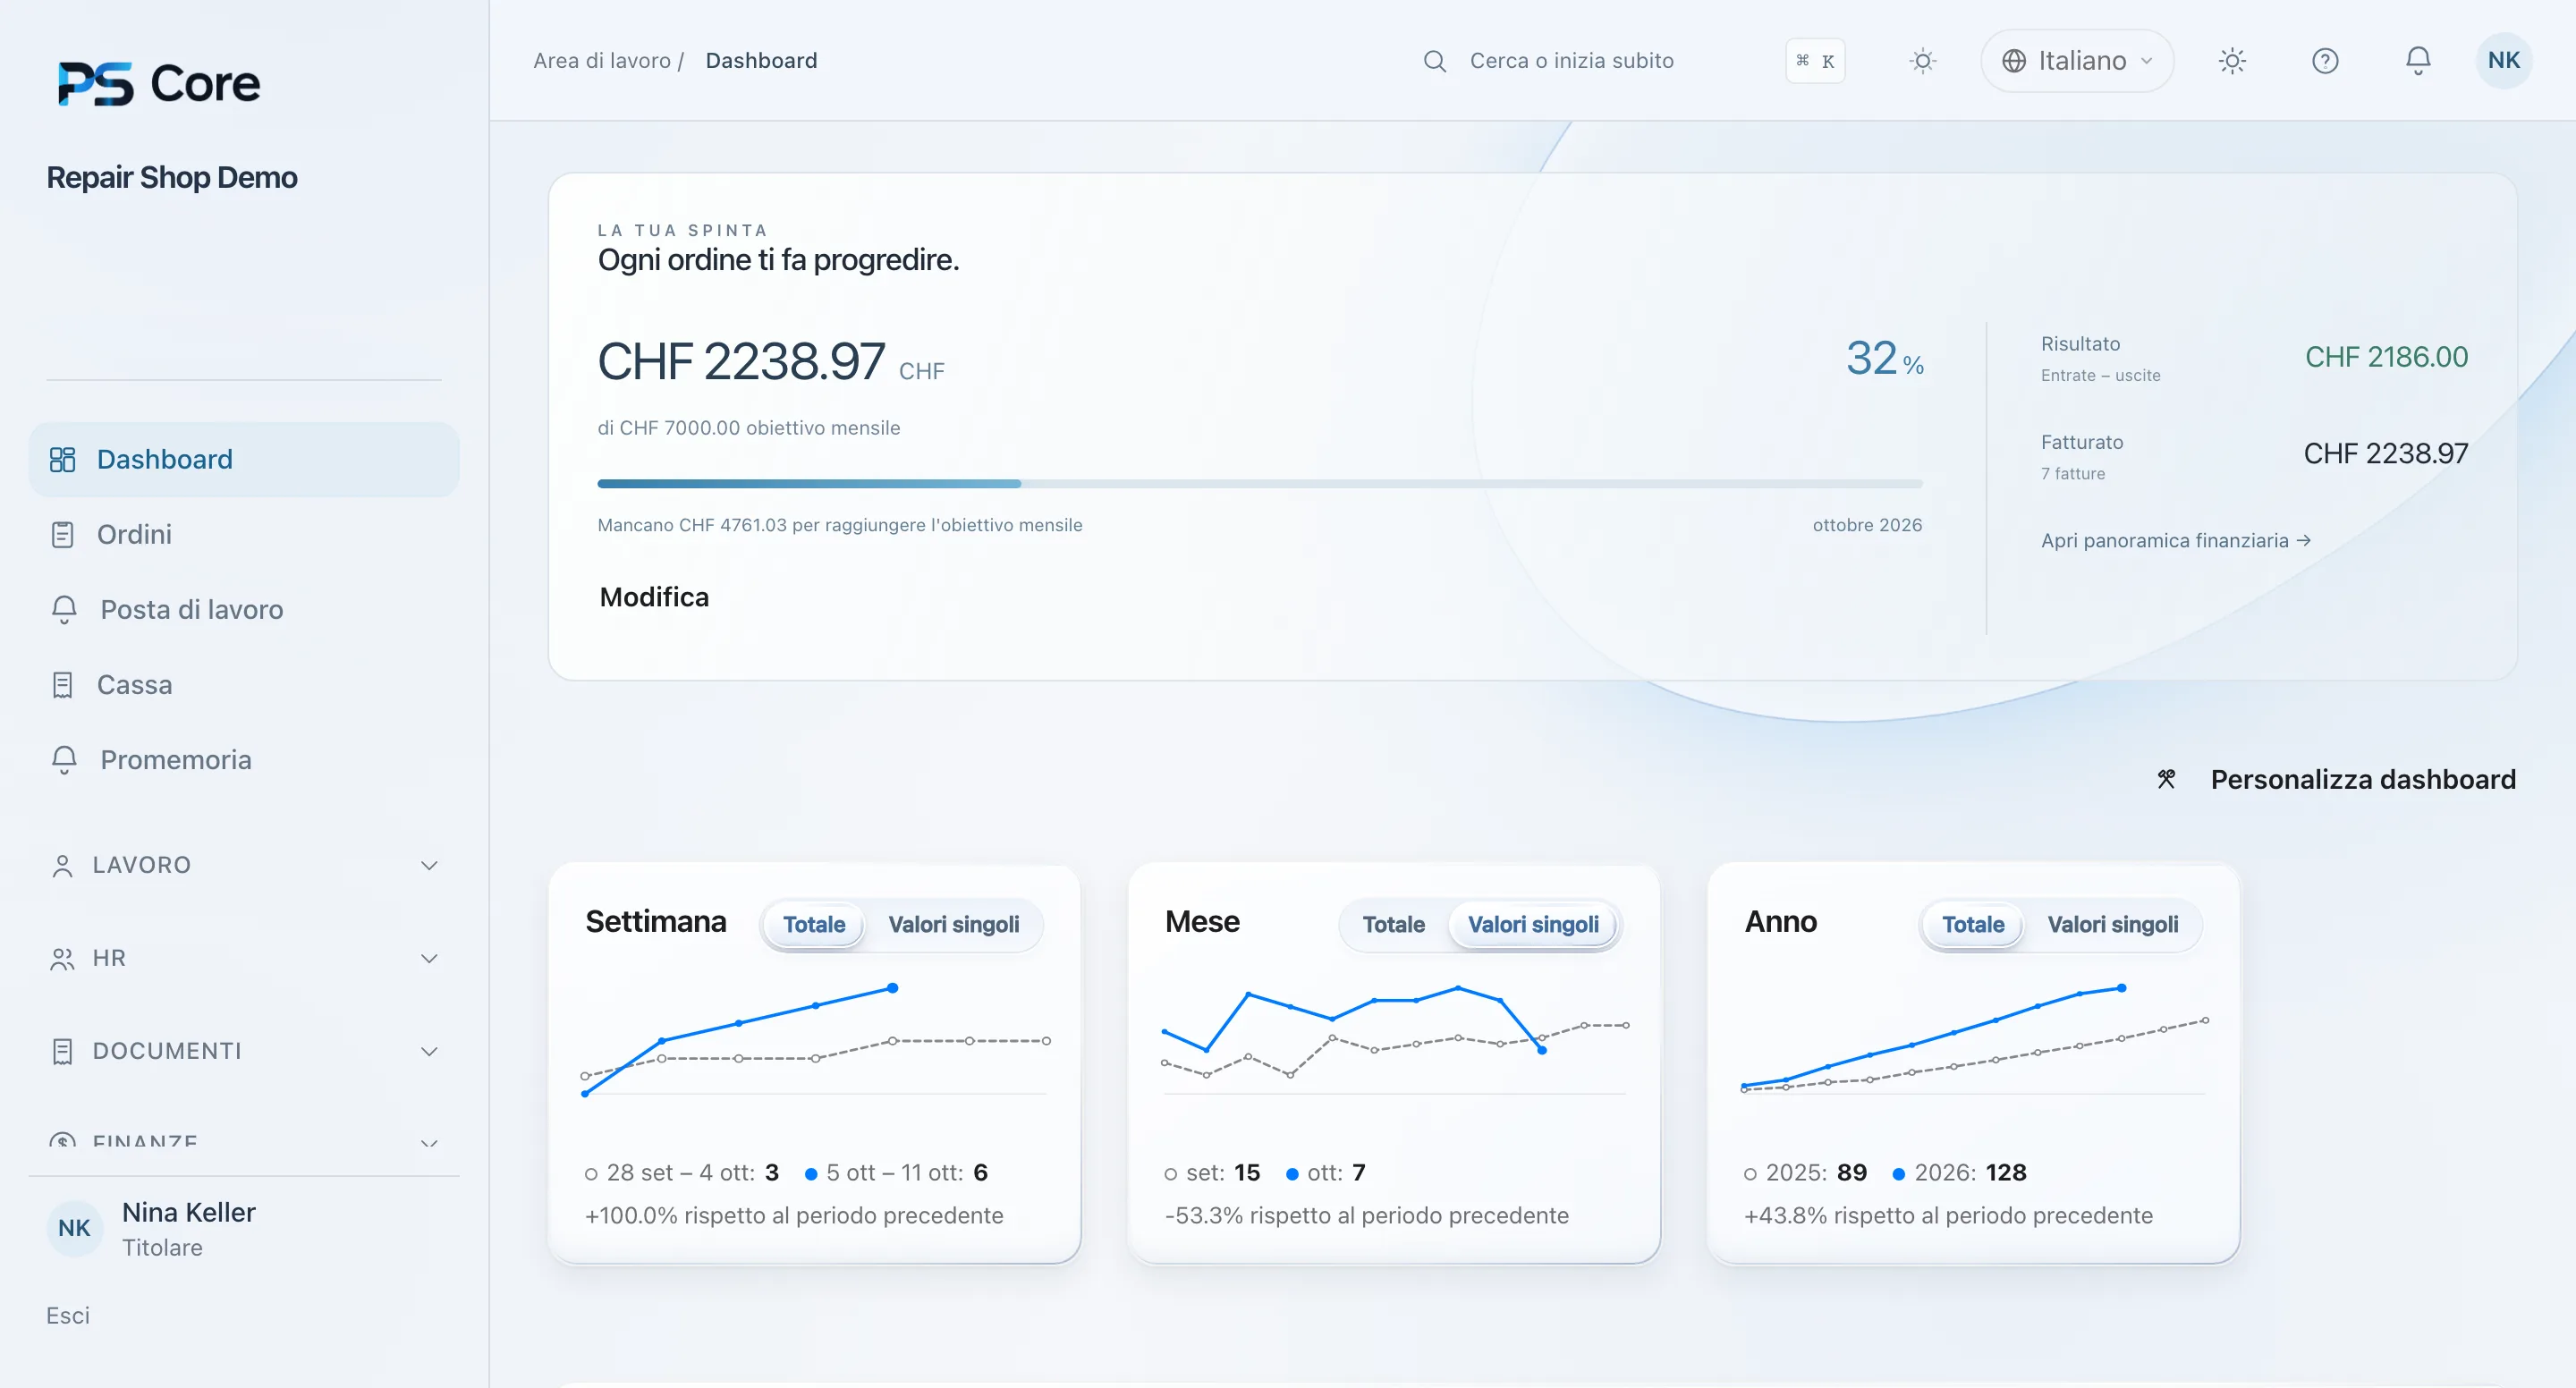Click the search magnifier icon
2576x1388 pixels.
[1434, 61]
